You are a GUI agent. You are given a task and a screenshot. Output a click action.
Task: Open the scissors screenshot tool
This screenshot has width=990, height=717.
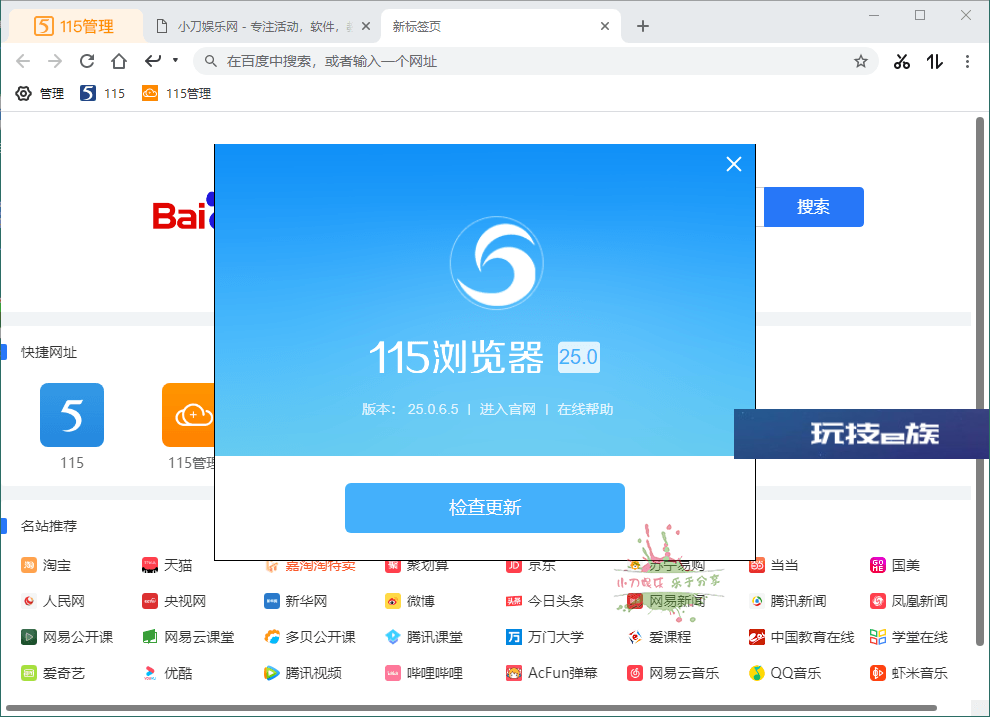(x=902, y=61)
